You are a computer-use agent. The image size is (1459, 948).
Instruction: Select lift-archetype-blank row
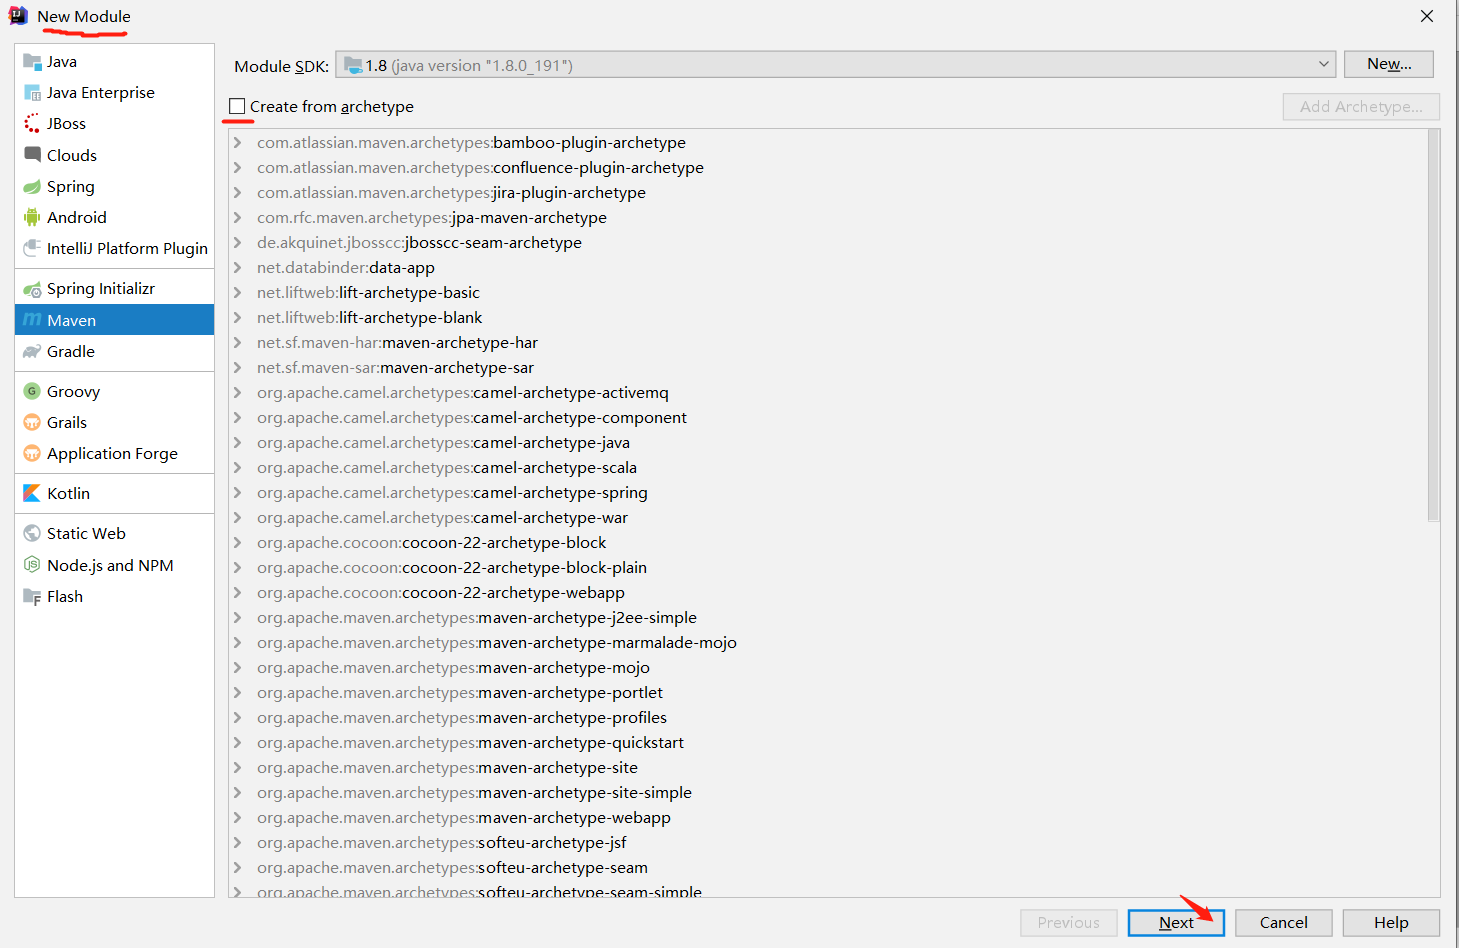(828, 318)
